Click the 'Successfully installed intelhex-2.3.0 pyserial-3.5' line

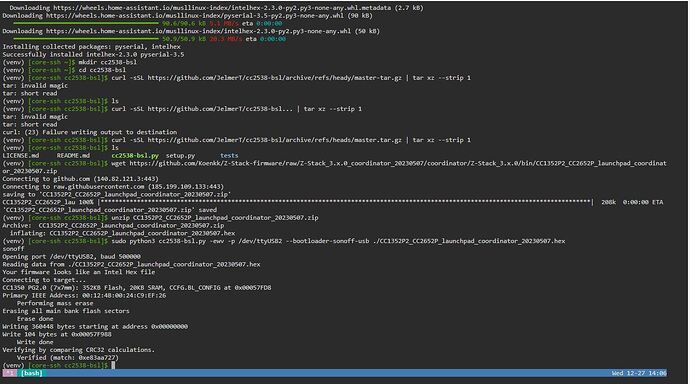click(93, 55)
